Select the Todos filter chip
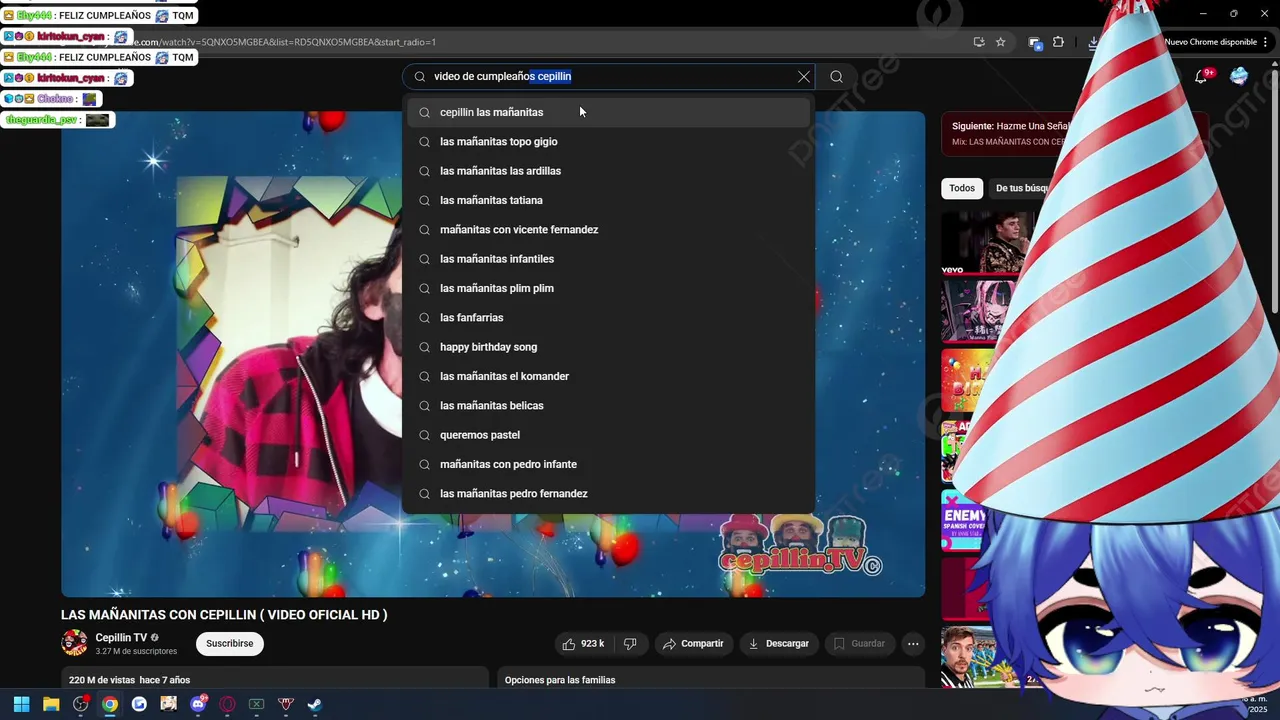This screenshot has height=720, width=1280. (x=962, y=188)
